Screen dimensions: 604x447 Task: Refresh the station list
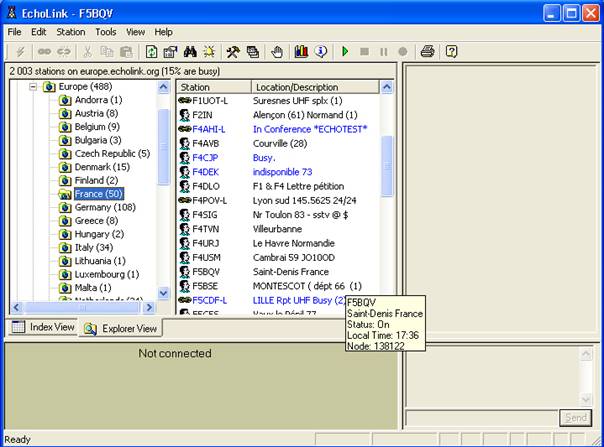[151, 52]
